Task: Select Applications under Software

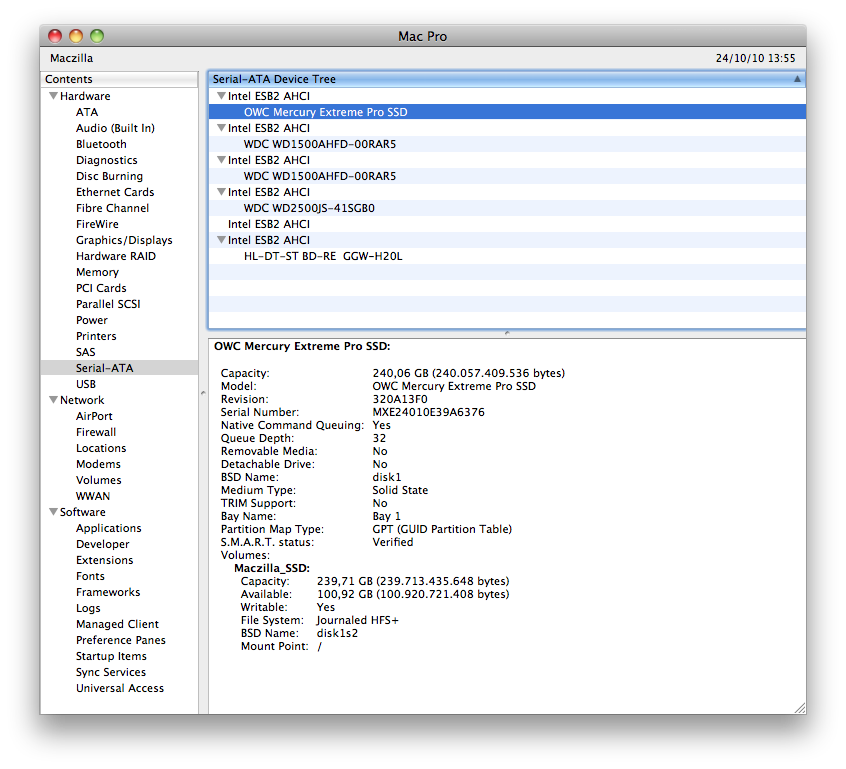Action: coord(108,528)
